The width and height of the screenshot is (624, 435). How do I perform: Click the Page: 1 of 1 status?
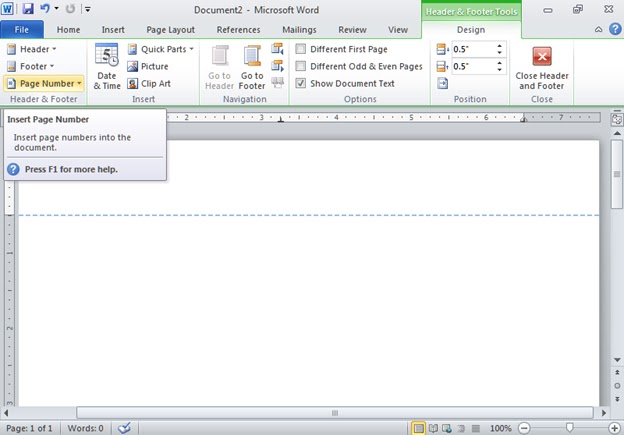point(29,428)
